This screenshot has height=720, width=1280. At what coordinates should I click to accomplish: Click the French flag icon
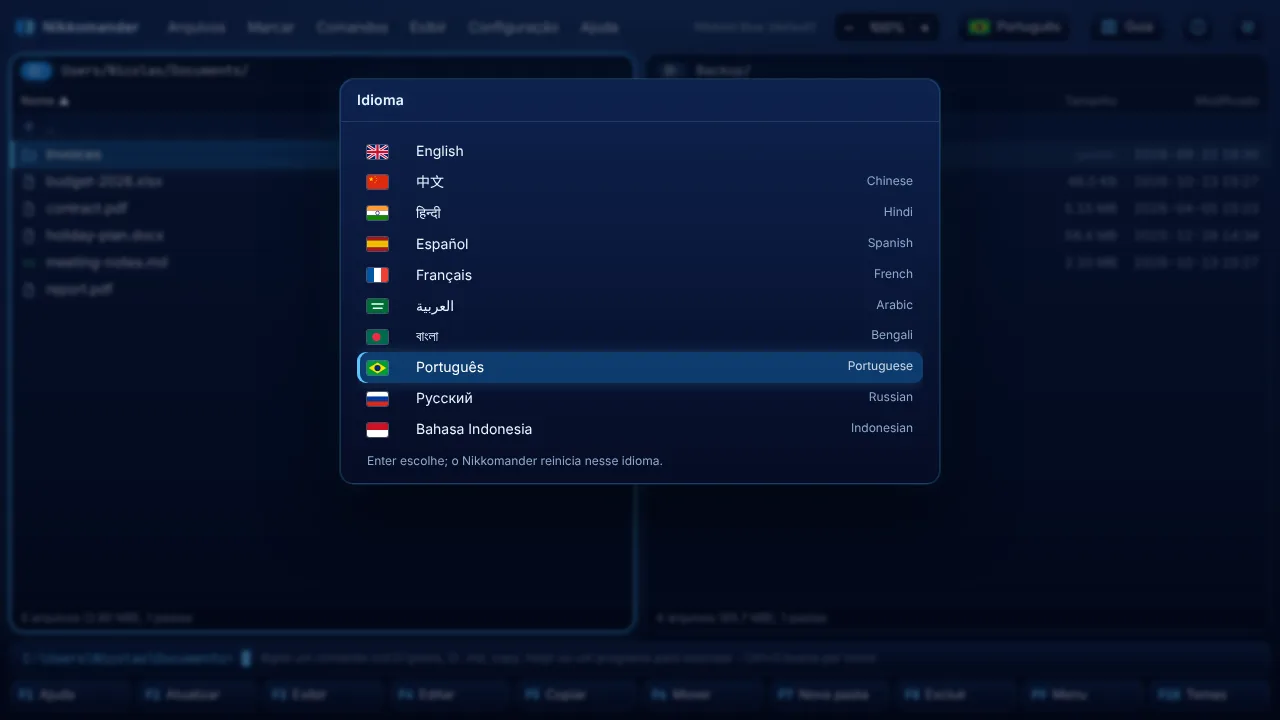point(377,275)
